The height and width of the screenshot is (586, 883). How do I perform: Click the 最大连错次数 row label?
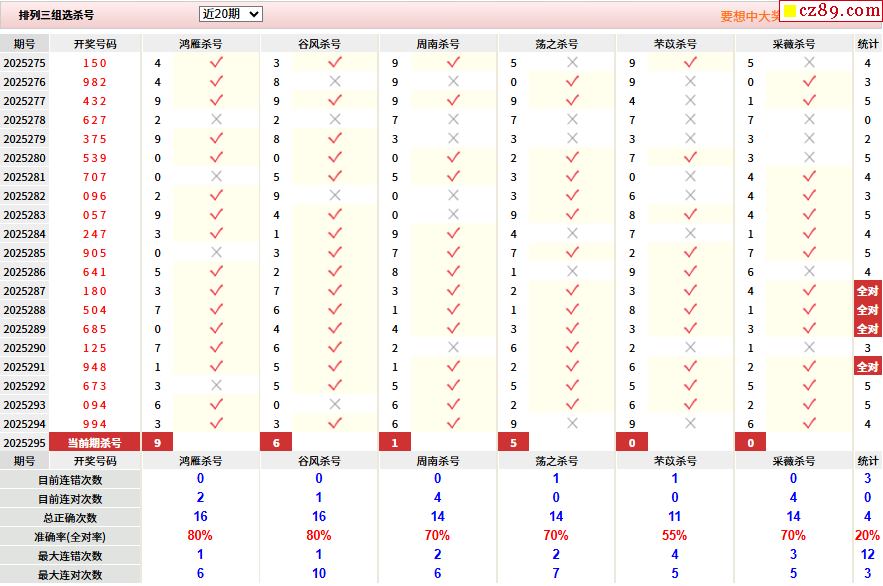point(70,556)
